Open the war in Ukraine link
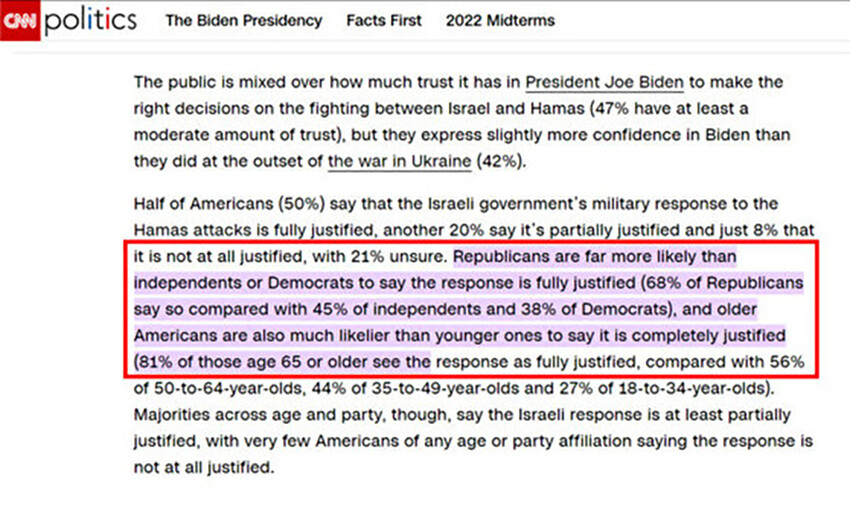 400,160
